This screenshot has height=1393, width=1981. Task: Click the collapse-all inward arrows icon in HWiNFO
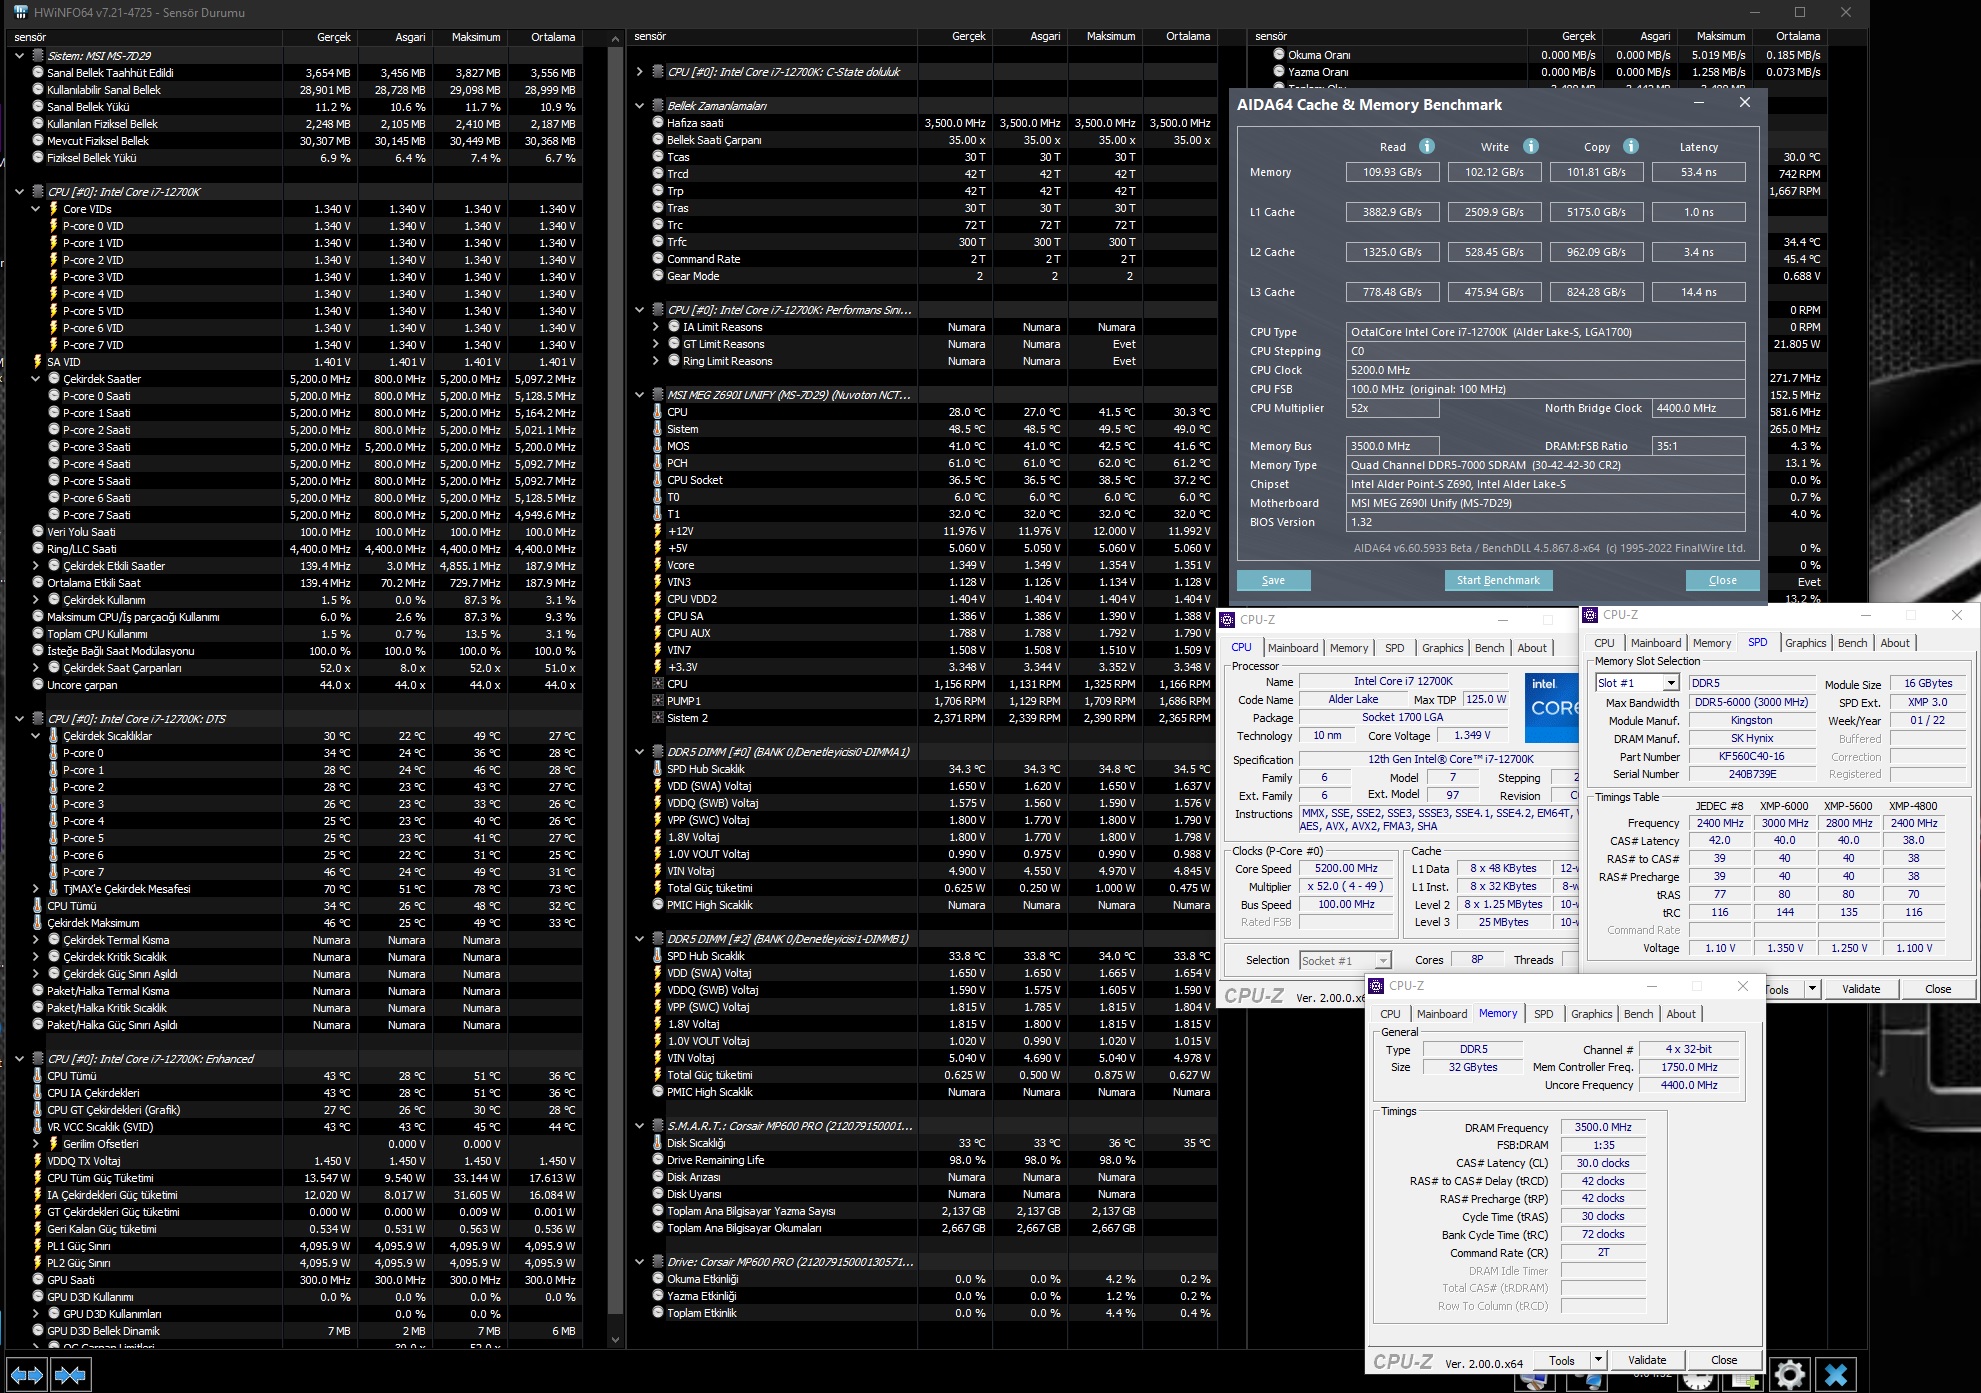[x=70, y=1375]
